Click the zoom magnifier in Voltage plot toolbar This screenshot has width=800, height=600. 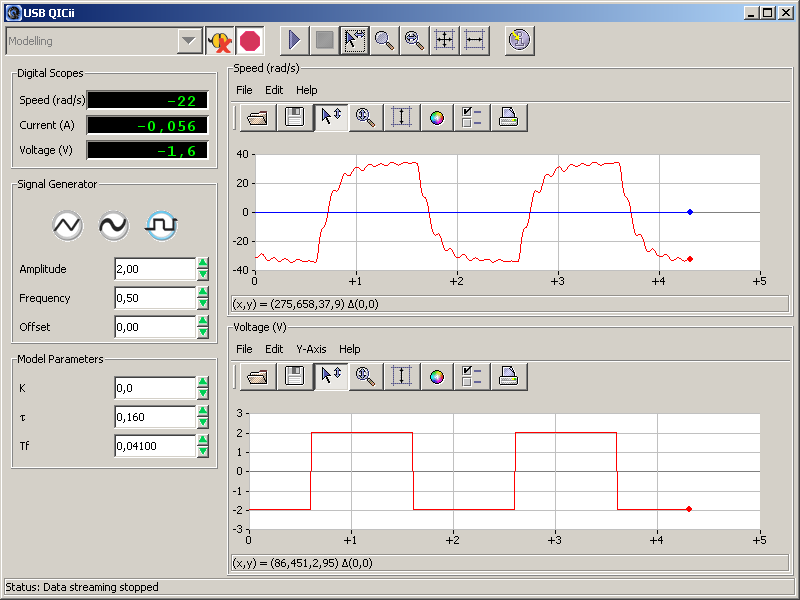click(x=366, y=377)
